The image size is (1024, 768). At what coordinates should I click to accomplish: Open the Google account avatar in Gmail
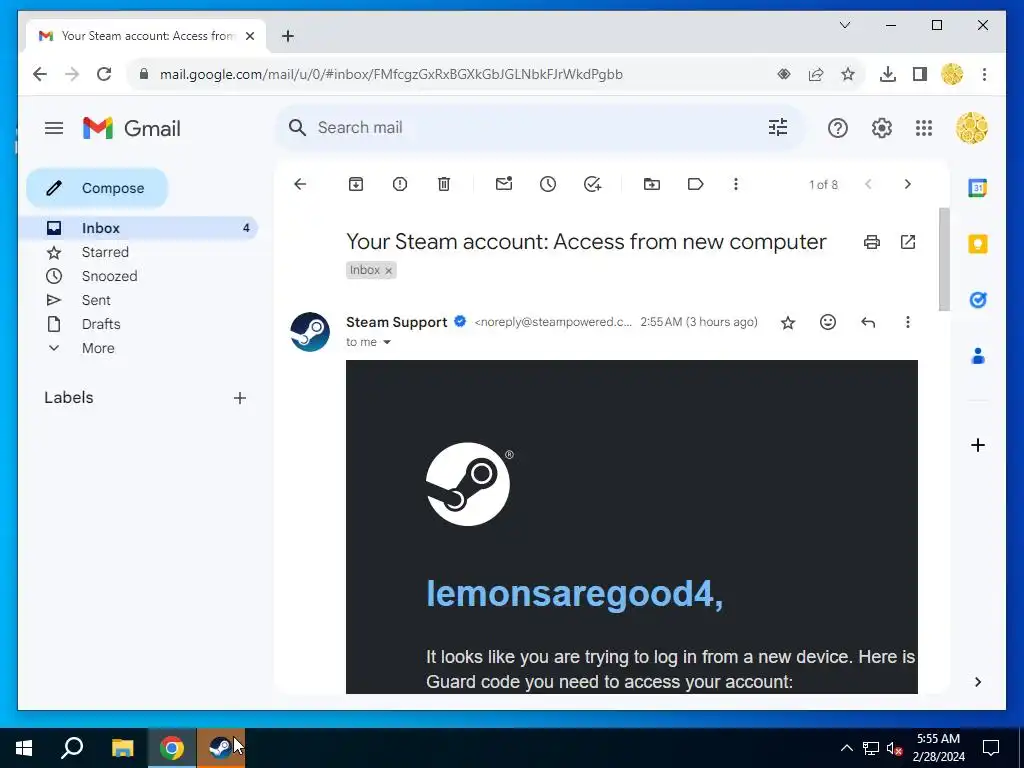click(972, 128)
